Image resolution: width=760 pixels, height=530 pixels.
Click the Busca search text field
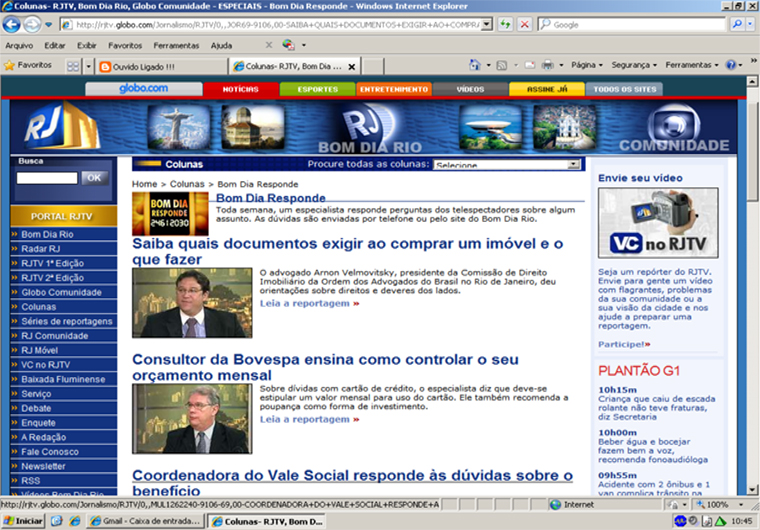(x=47, y=178)
